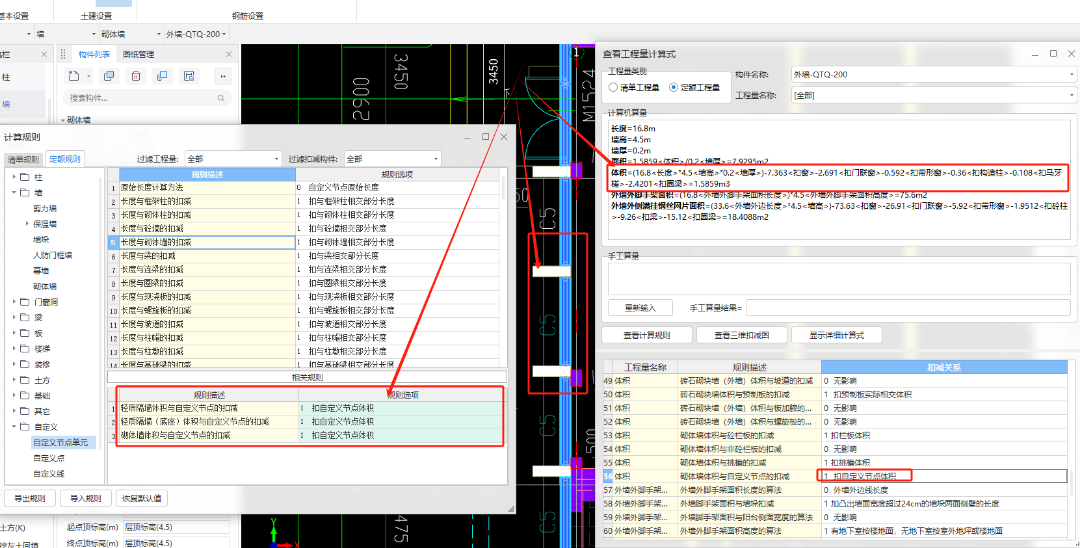Click the 板 folder icon in rule tree
1080x548 pixels.
click(25, 333)
